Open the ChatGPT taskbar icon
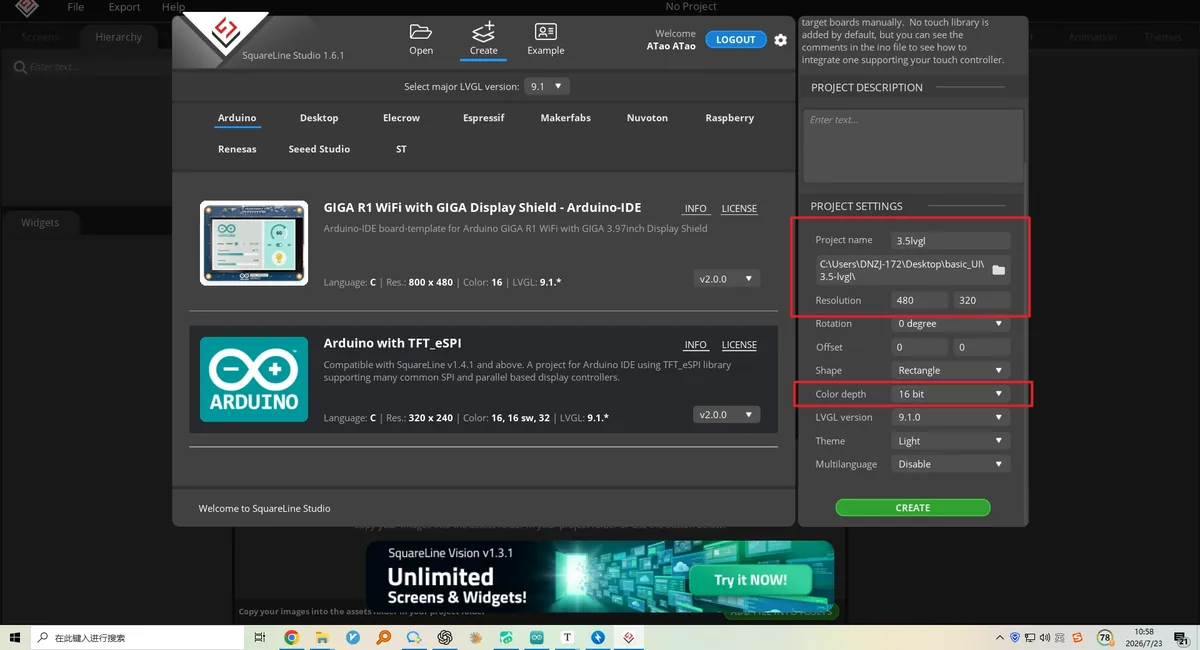Screen dimensions: 1200x650 [x=445, y=637]
